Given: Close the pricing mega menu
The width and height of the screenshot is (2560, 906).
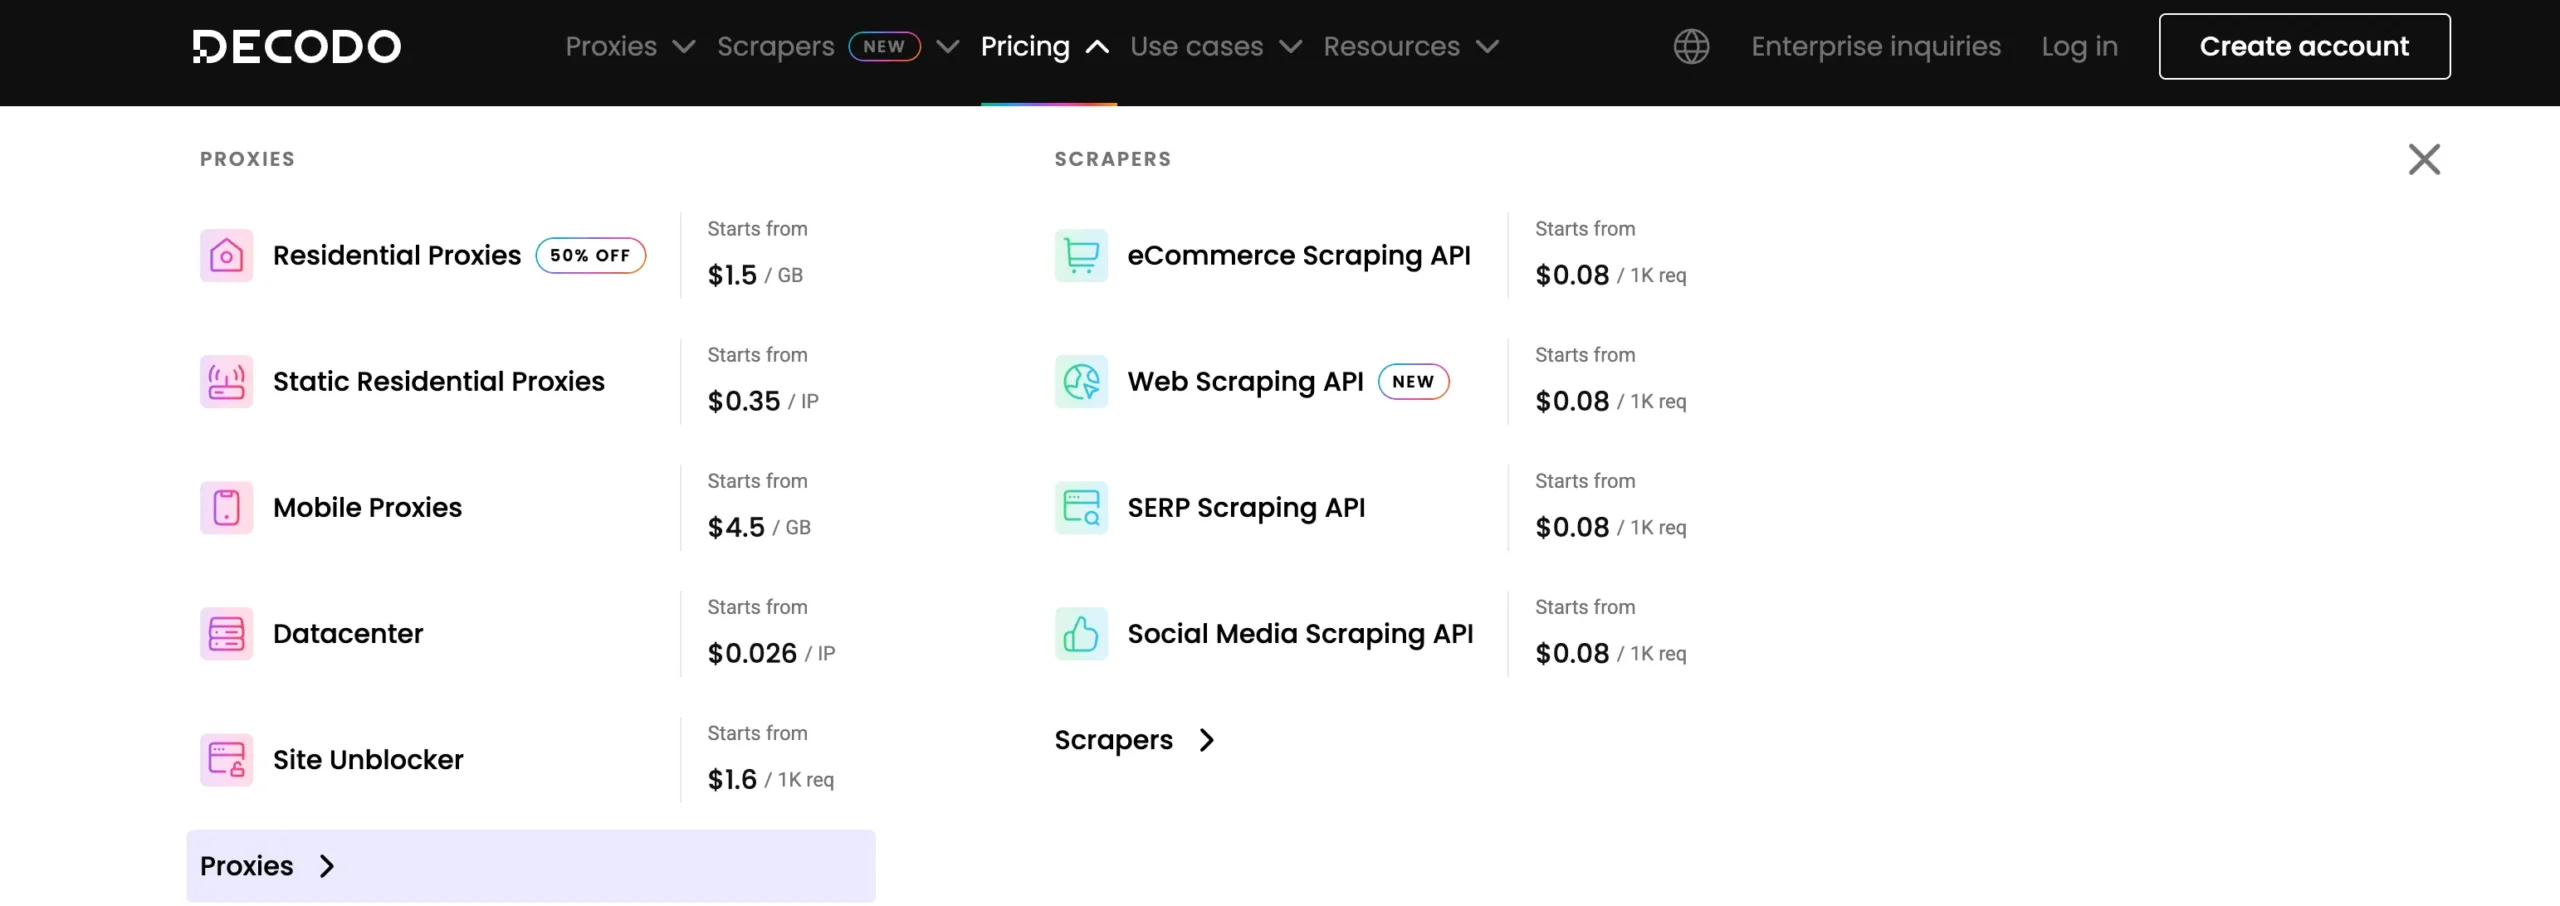Looking at the screenshot, I should tap(2424, 159).
